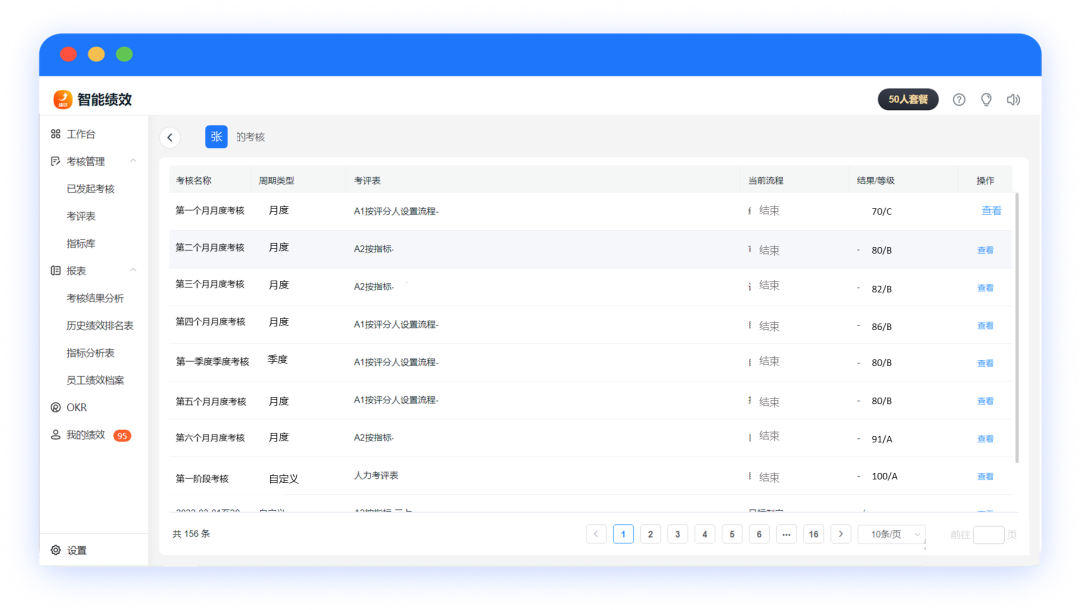Screen dimensions: 1080x610
Task: Open the help question mark icon
Action: pos(959,100)
